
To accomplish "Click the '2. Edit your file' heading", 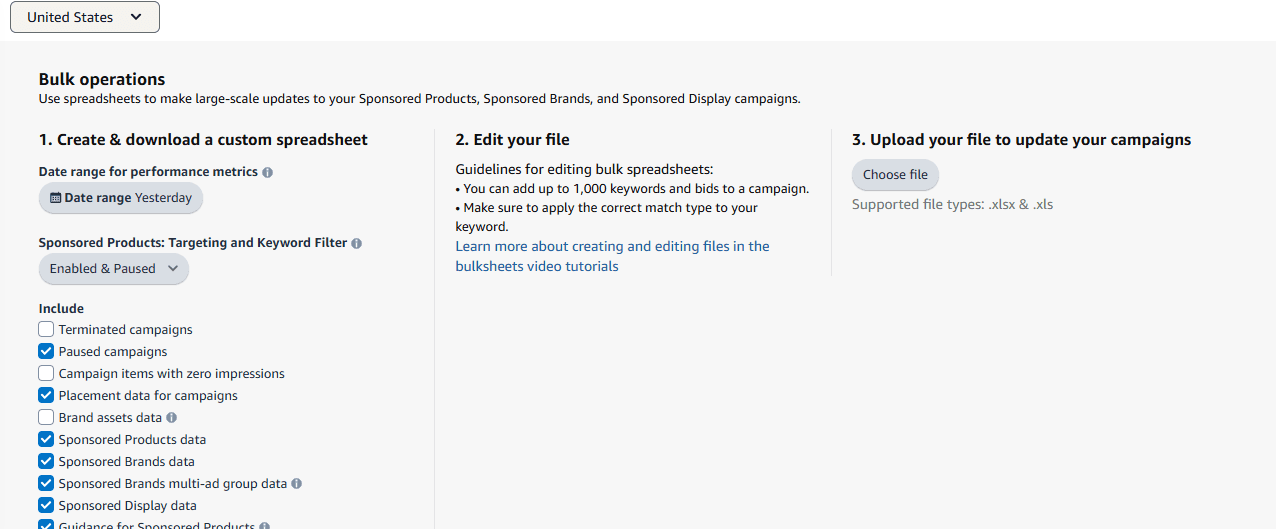I will pyautogui.click(x=512, y=140).
